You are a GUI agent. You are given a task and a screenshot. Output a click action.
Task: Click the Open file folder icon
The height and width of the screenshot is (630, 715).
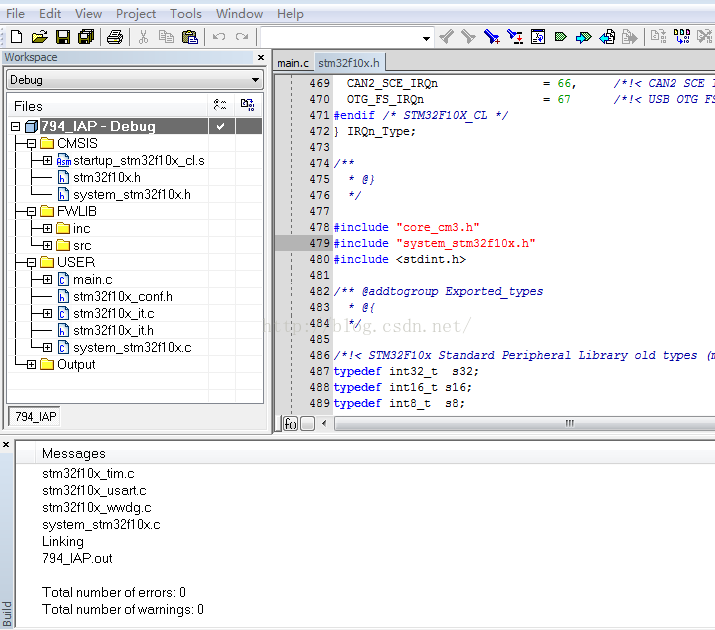pos(40,37)
